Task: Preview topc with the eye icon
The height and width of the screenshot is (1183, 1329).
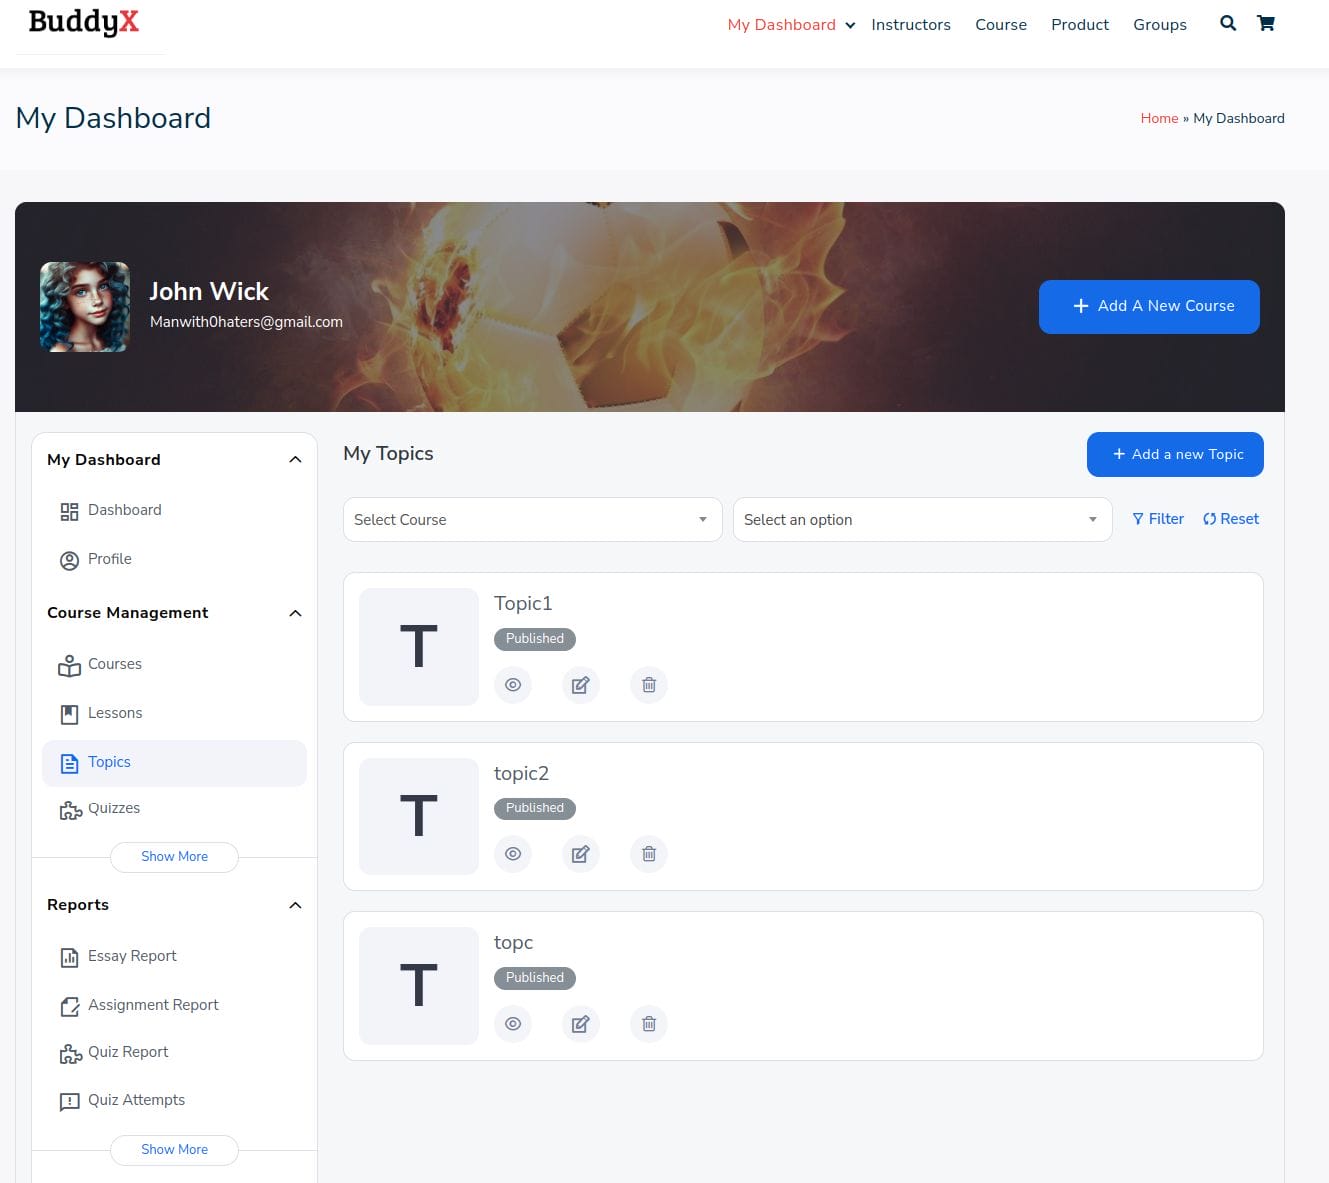Action: pos(513,1024)
